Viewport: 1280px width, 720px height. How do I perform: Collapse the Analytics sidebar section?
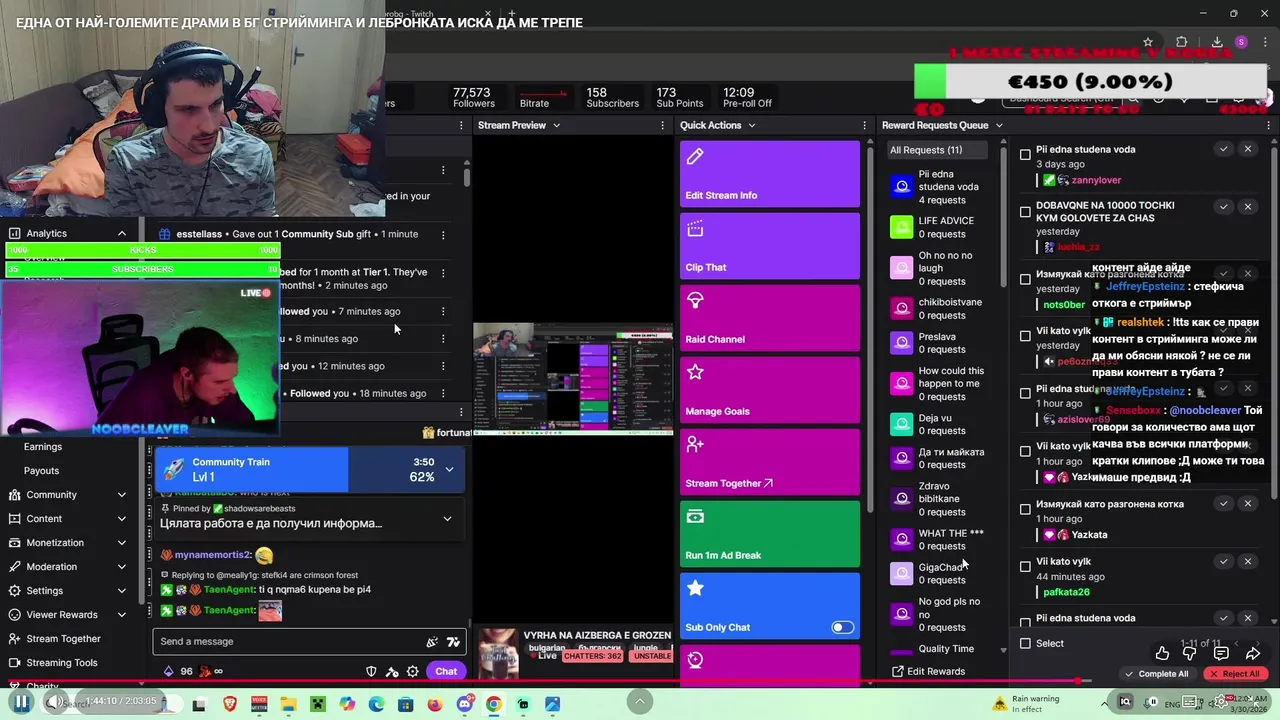[121, 233]
